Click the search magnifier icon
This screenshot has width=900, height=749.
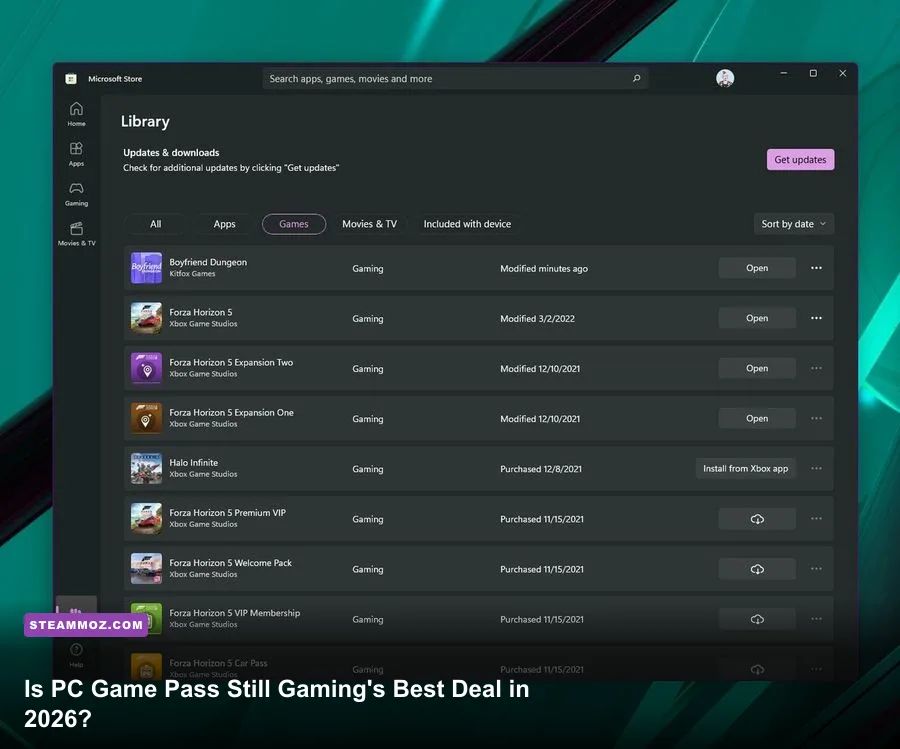click(637, 78)
